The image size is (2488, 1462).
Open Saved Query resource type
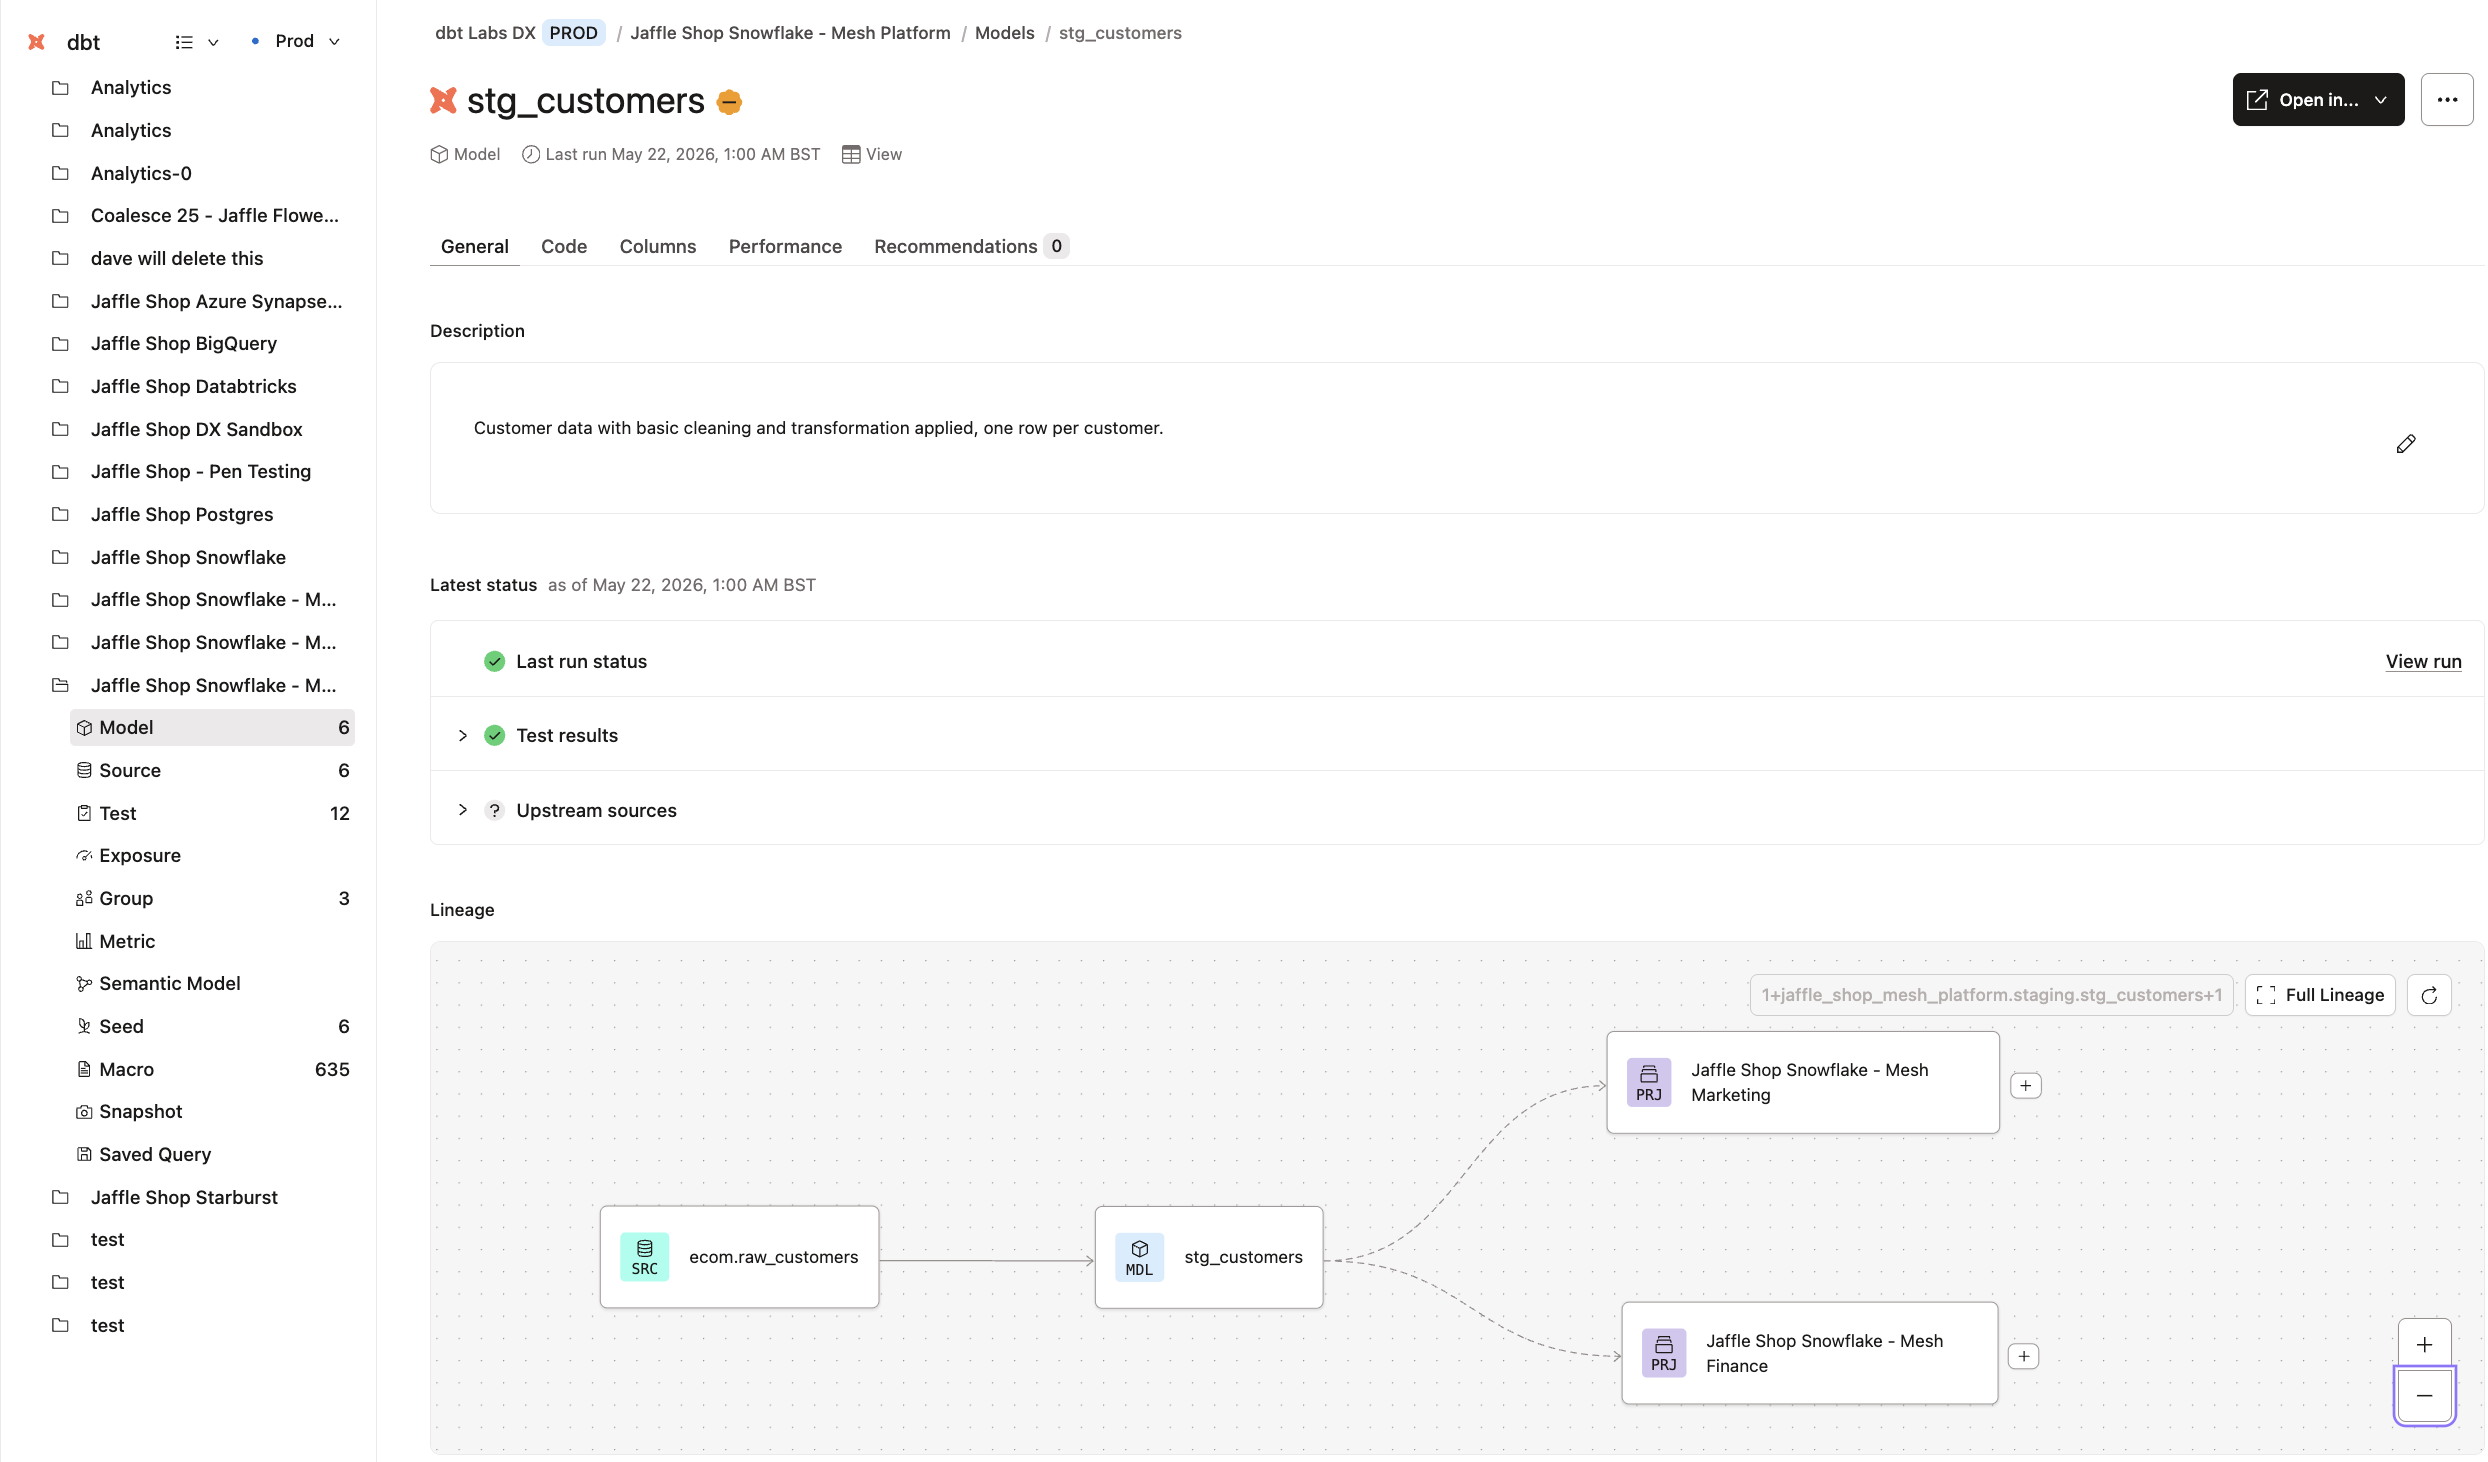coord(212,1155)
